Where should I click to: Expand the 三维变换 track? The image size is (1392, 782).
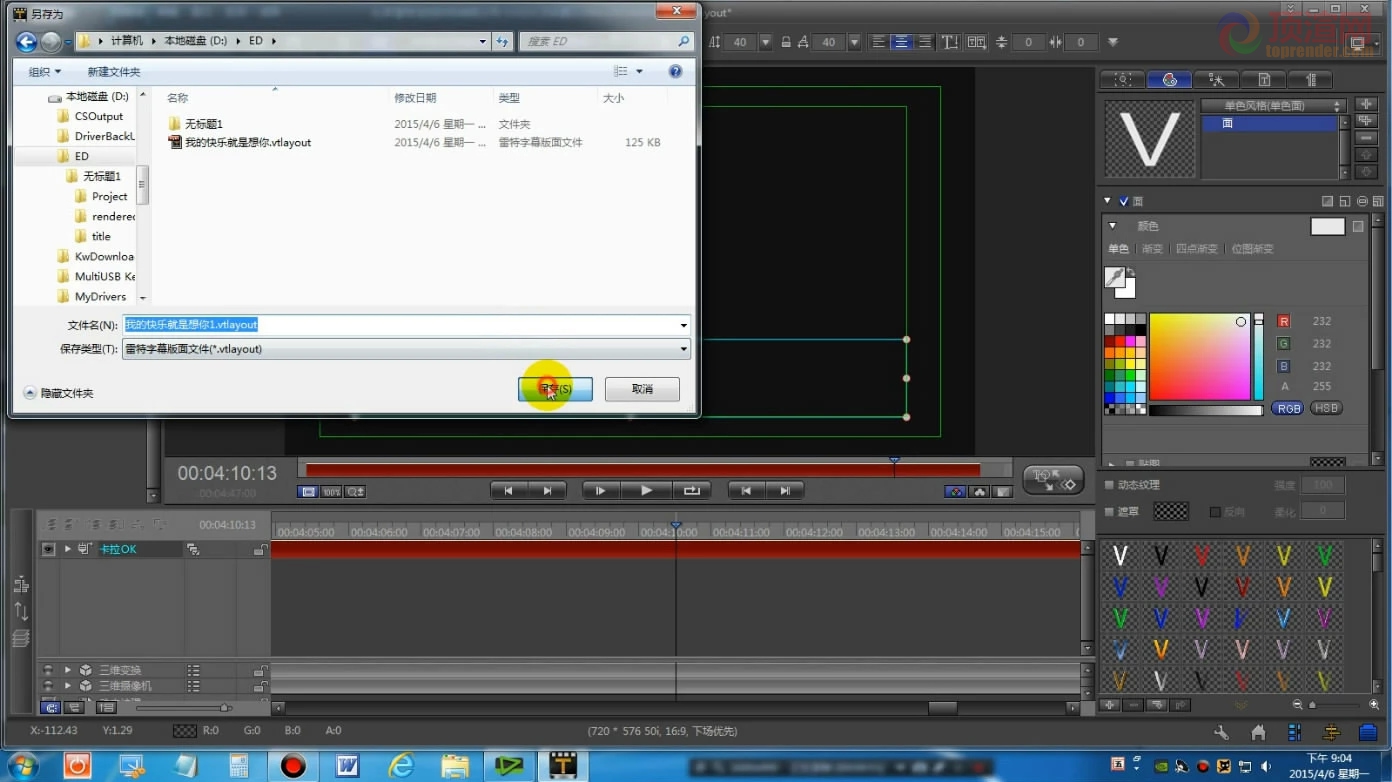click(68, 670)
